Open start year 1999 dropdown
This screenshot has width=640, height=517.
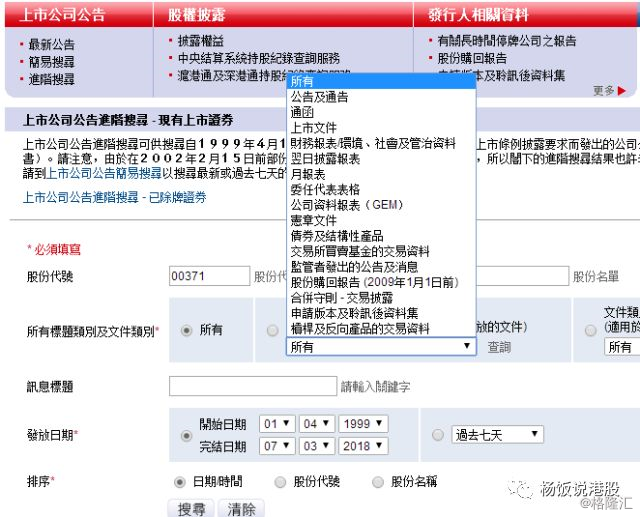(363, 424)
